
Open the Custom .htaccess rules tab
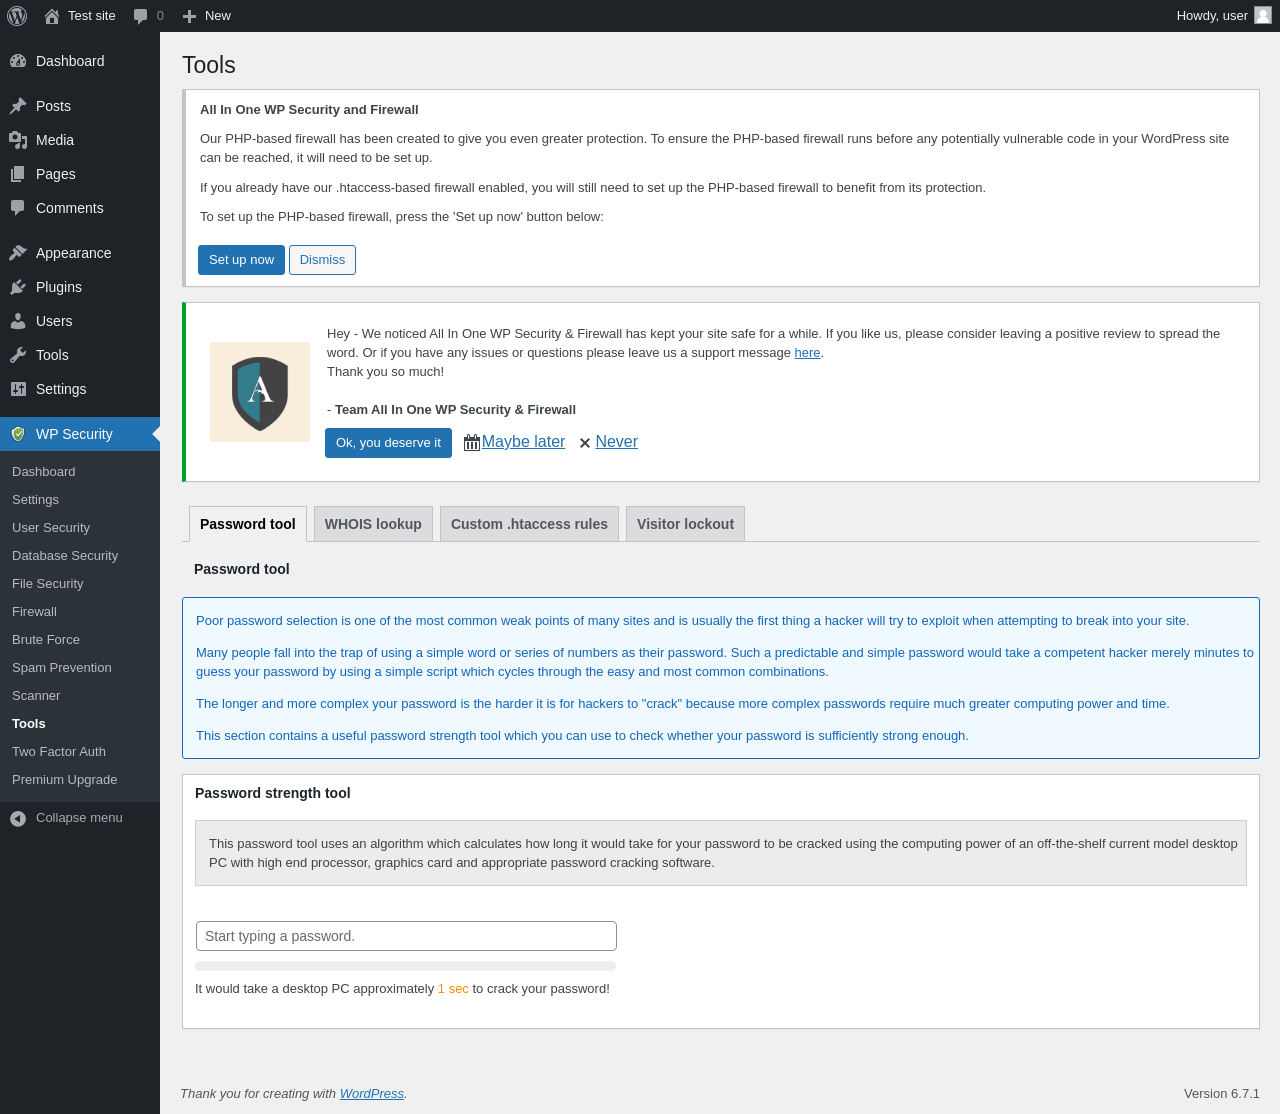pos(529,524)
